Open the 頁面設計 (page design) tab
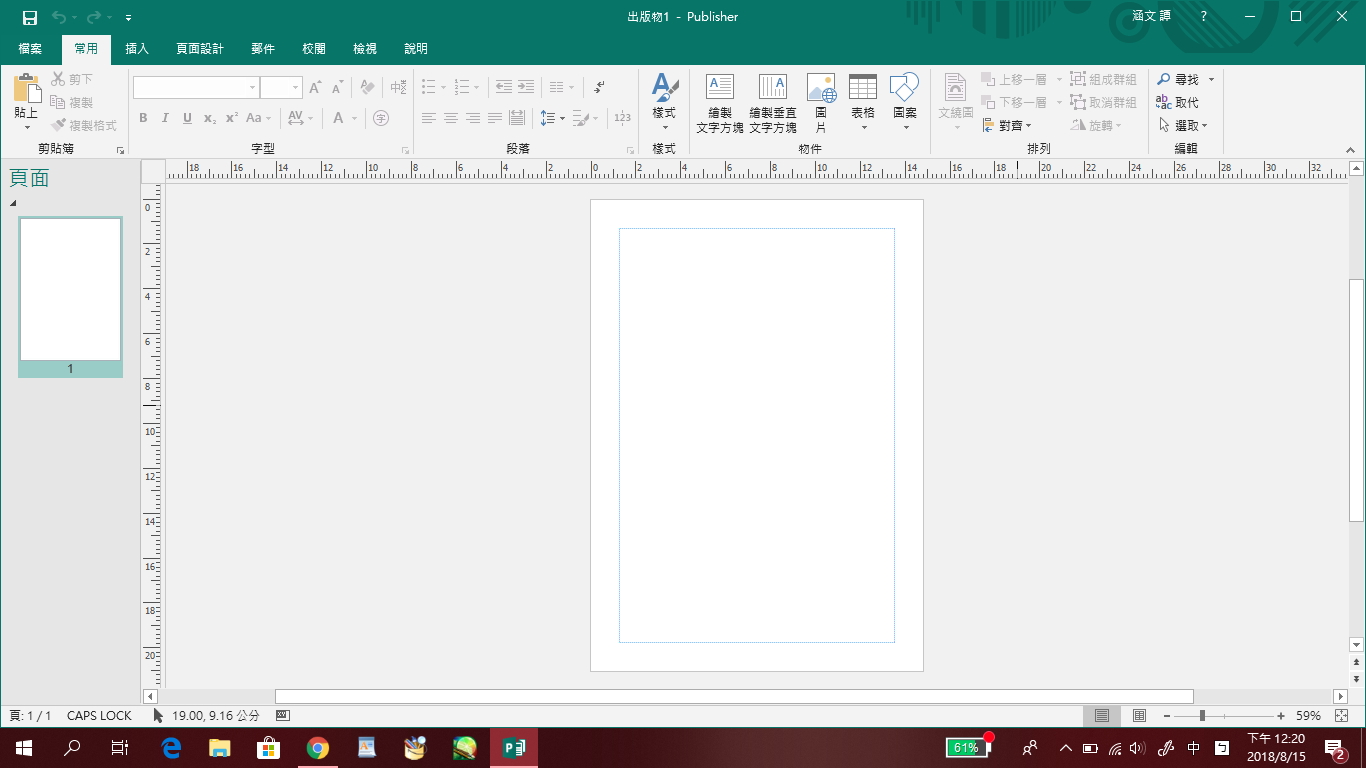 pyautogui.click(x=200, y=48)
